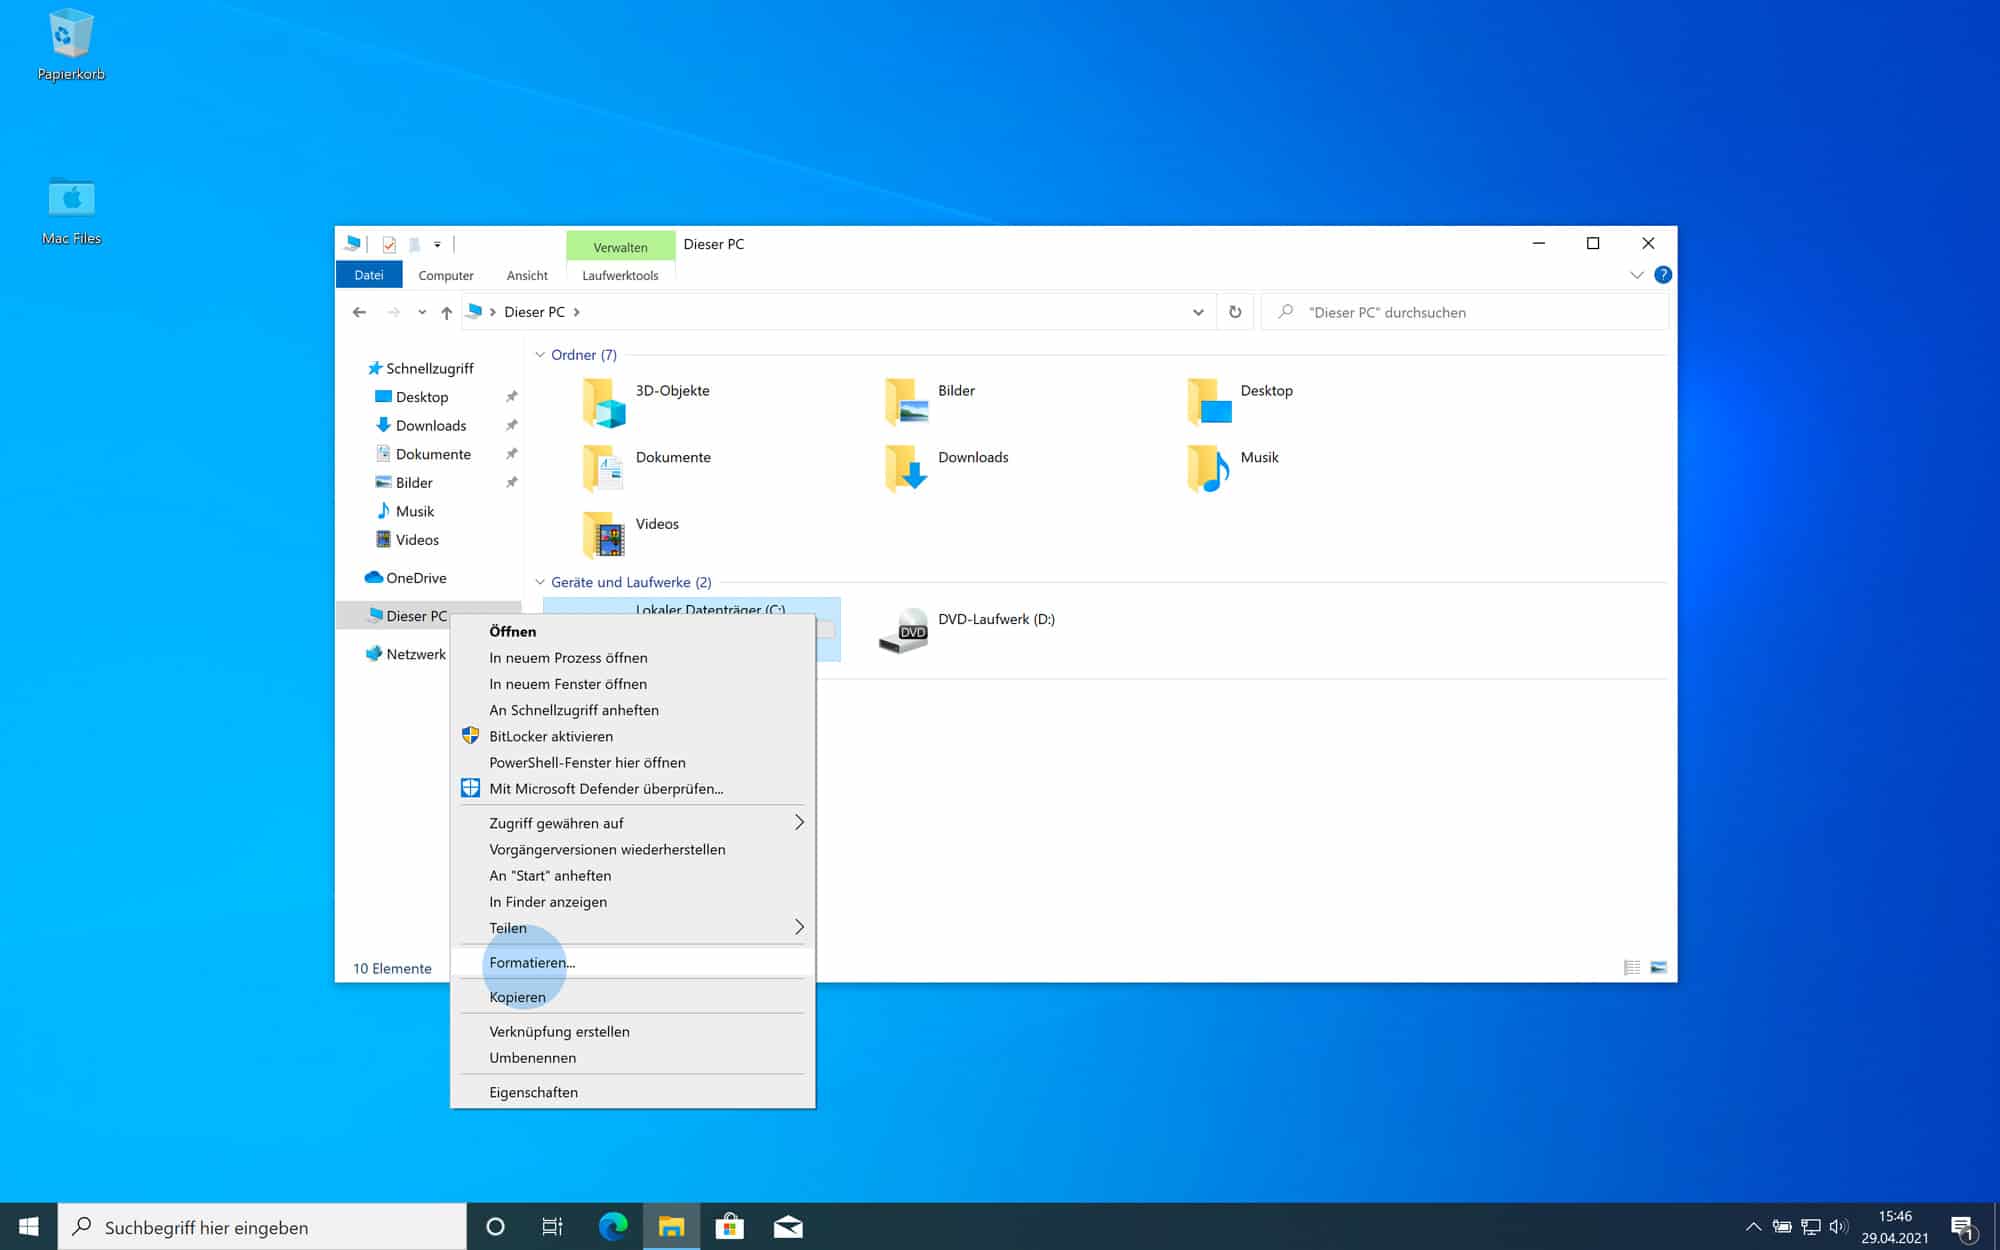Select OneDrive in navigation pane
2000x1250 pixels.
click(406, 578)
